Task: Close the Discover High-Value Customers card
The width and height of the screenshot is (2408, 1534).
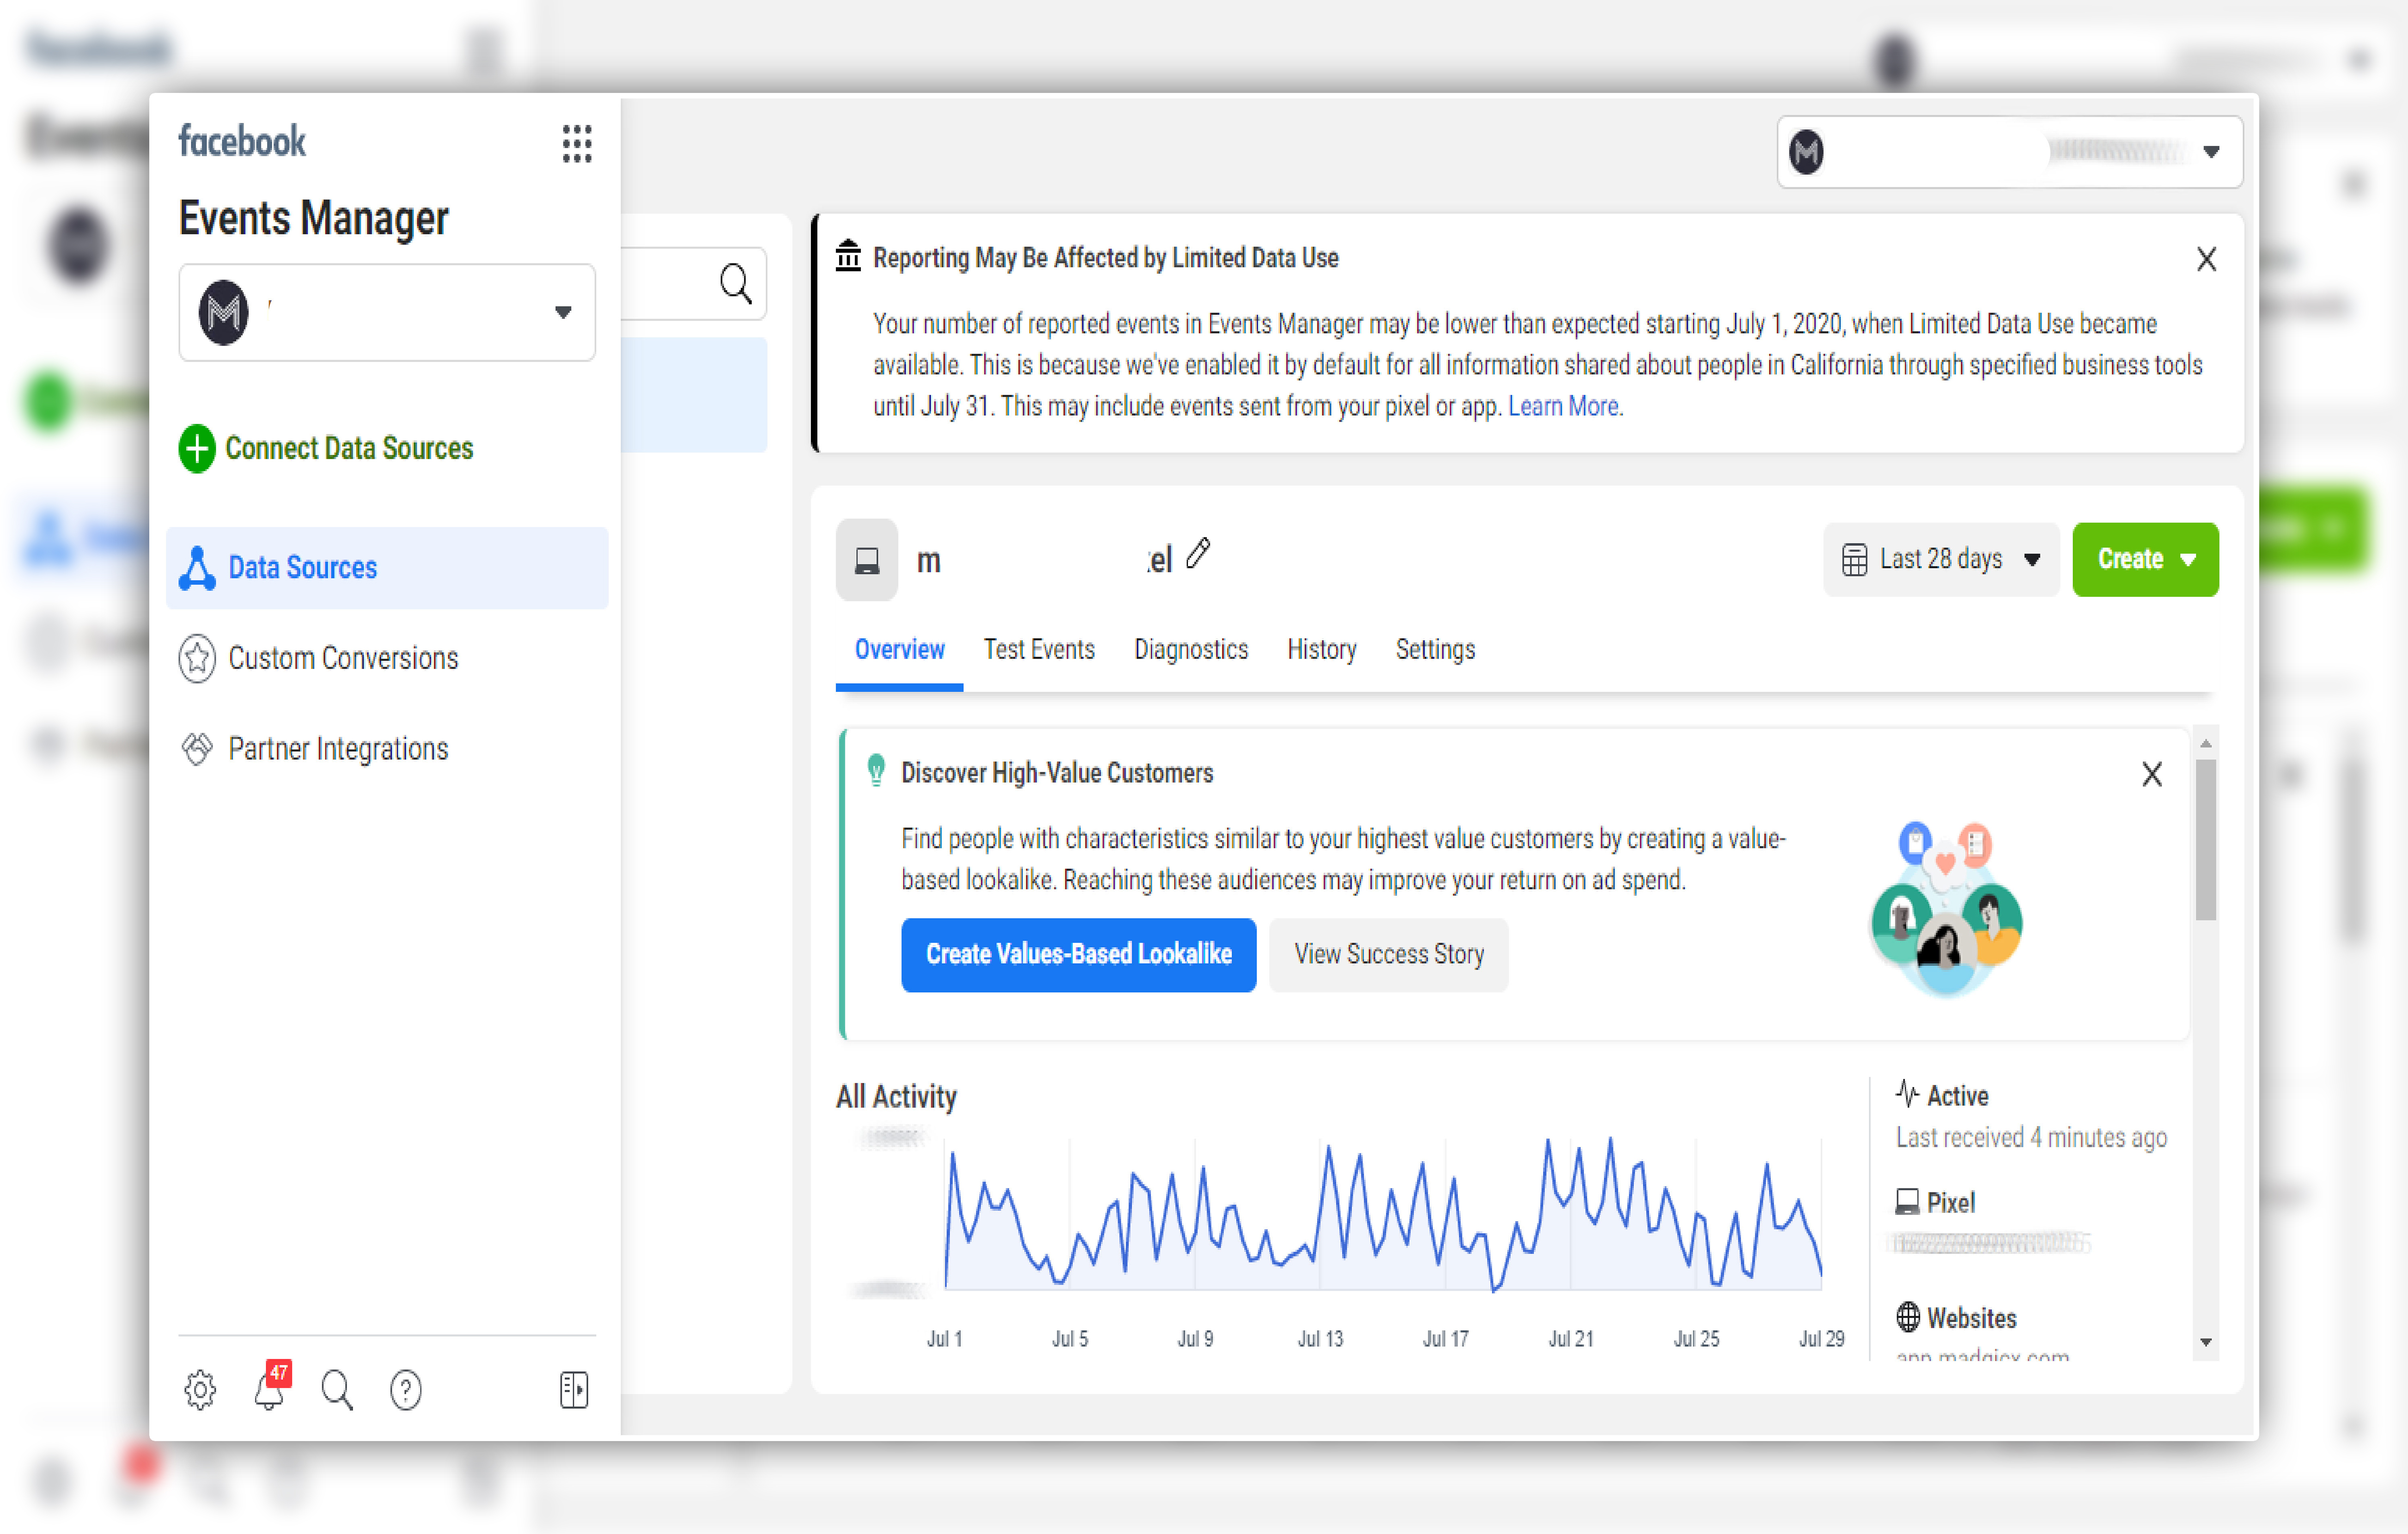Action: click(x=2151, y=774)
